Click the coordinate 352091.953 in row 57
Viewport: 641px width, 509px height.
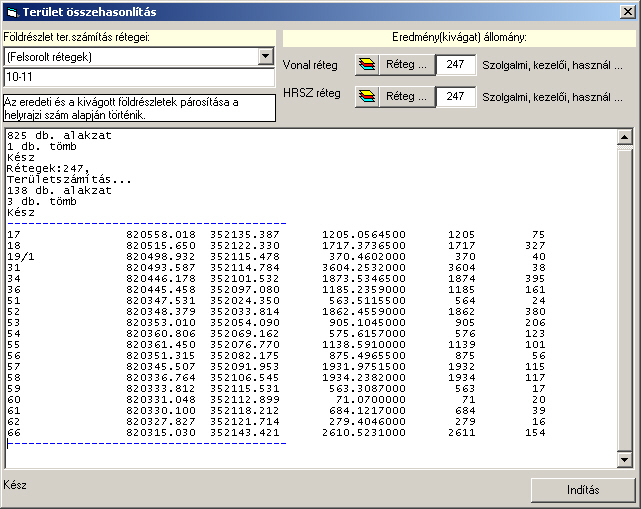[x=245, y=367]
